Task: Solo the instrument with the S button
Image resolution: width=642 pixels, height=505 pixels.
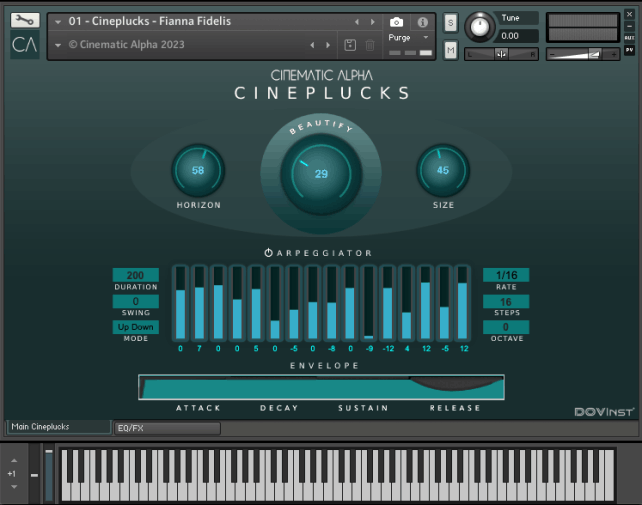Action: tap(450, 23)
